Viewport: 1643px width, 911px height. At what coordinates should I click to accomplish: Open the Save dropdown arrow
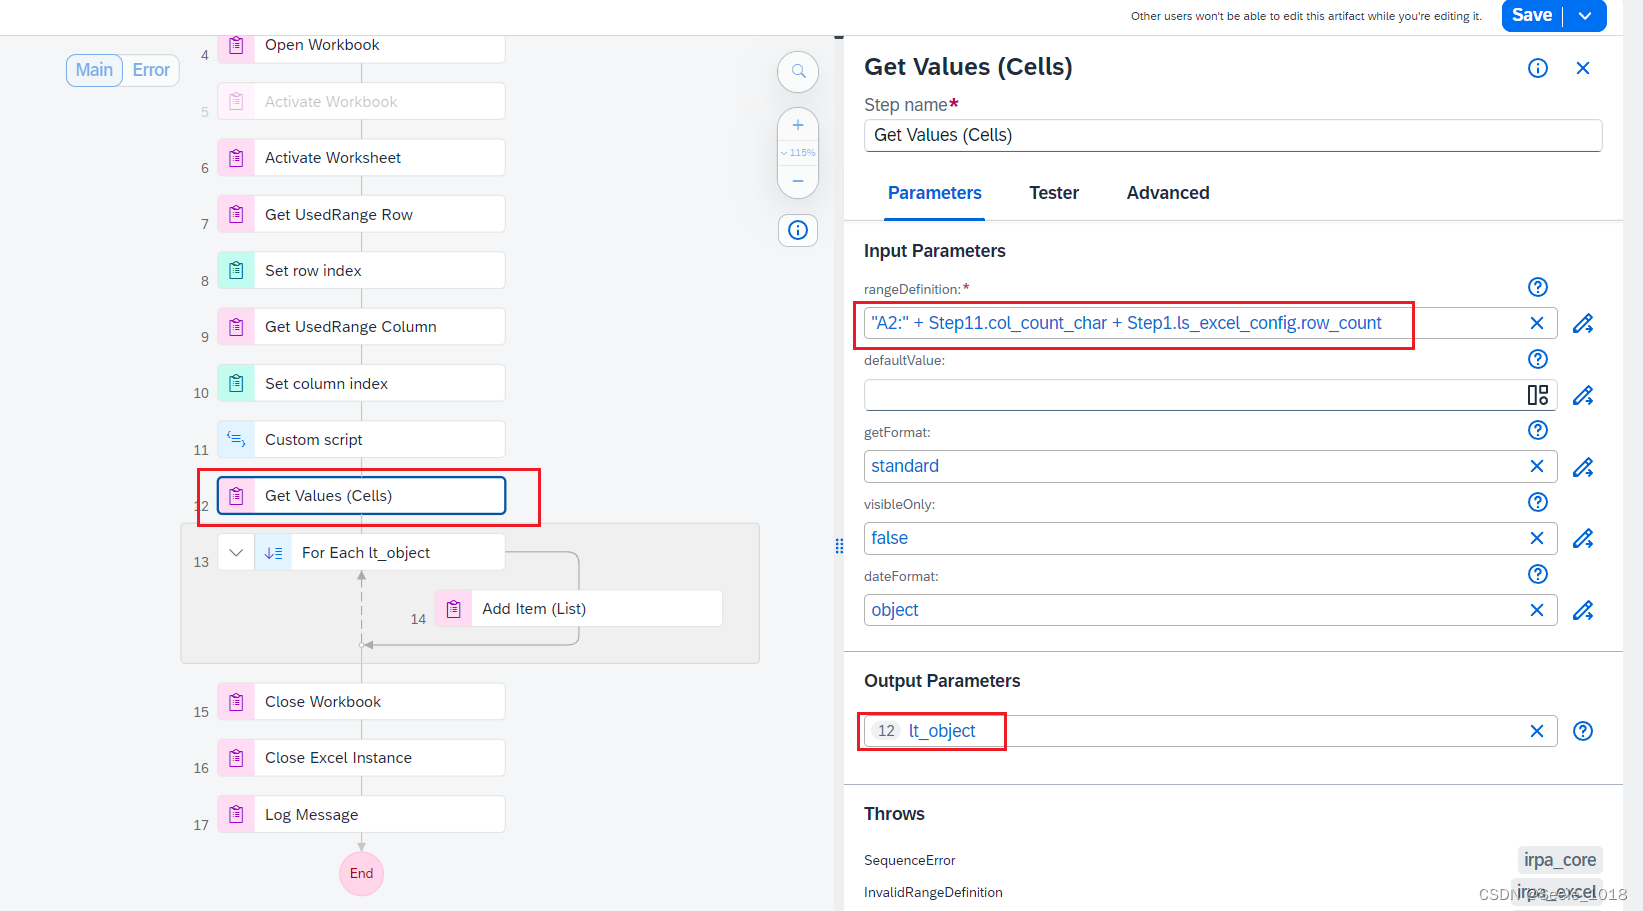tap(1585, 16)
